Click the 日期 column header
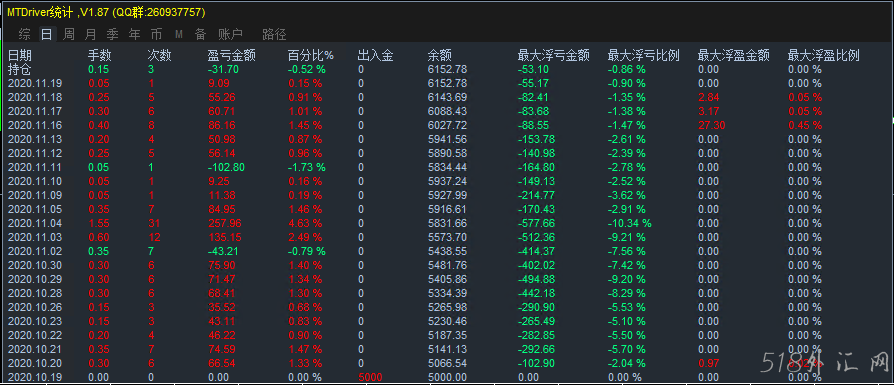This screenshot has width=894, height=385. tap(20, 55)
